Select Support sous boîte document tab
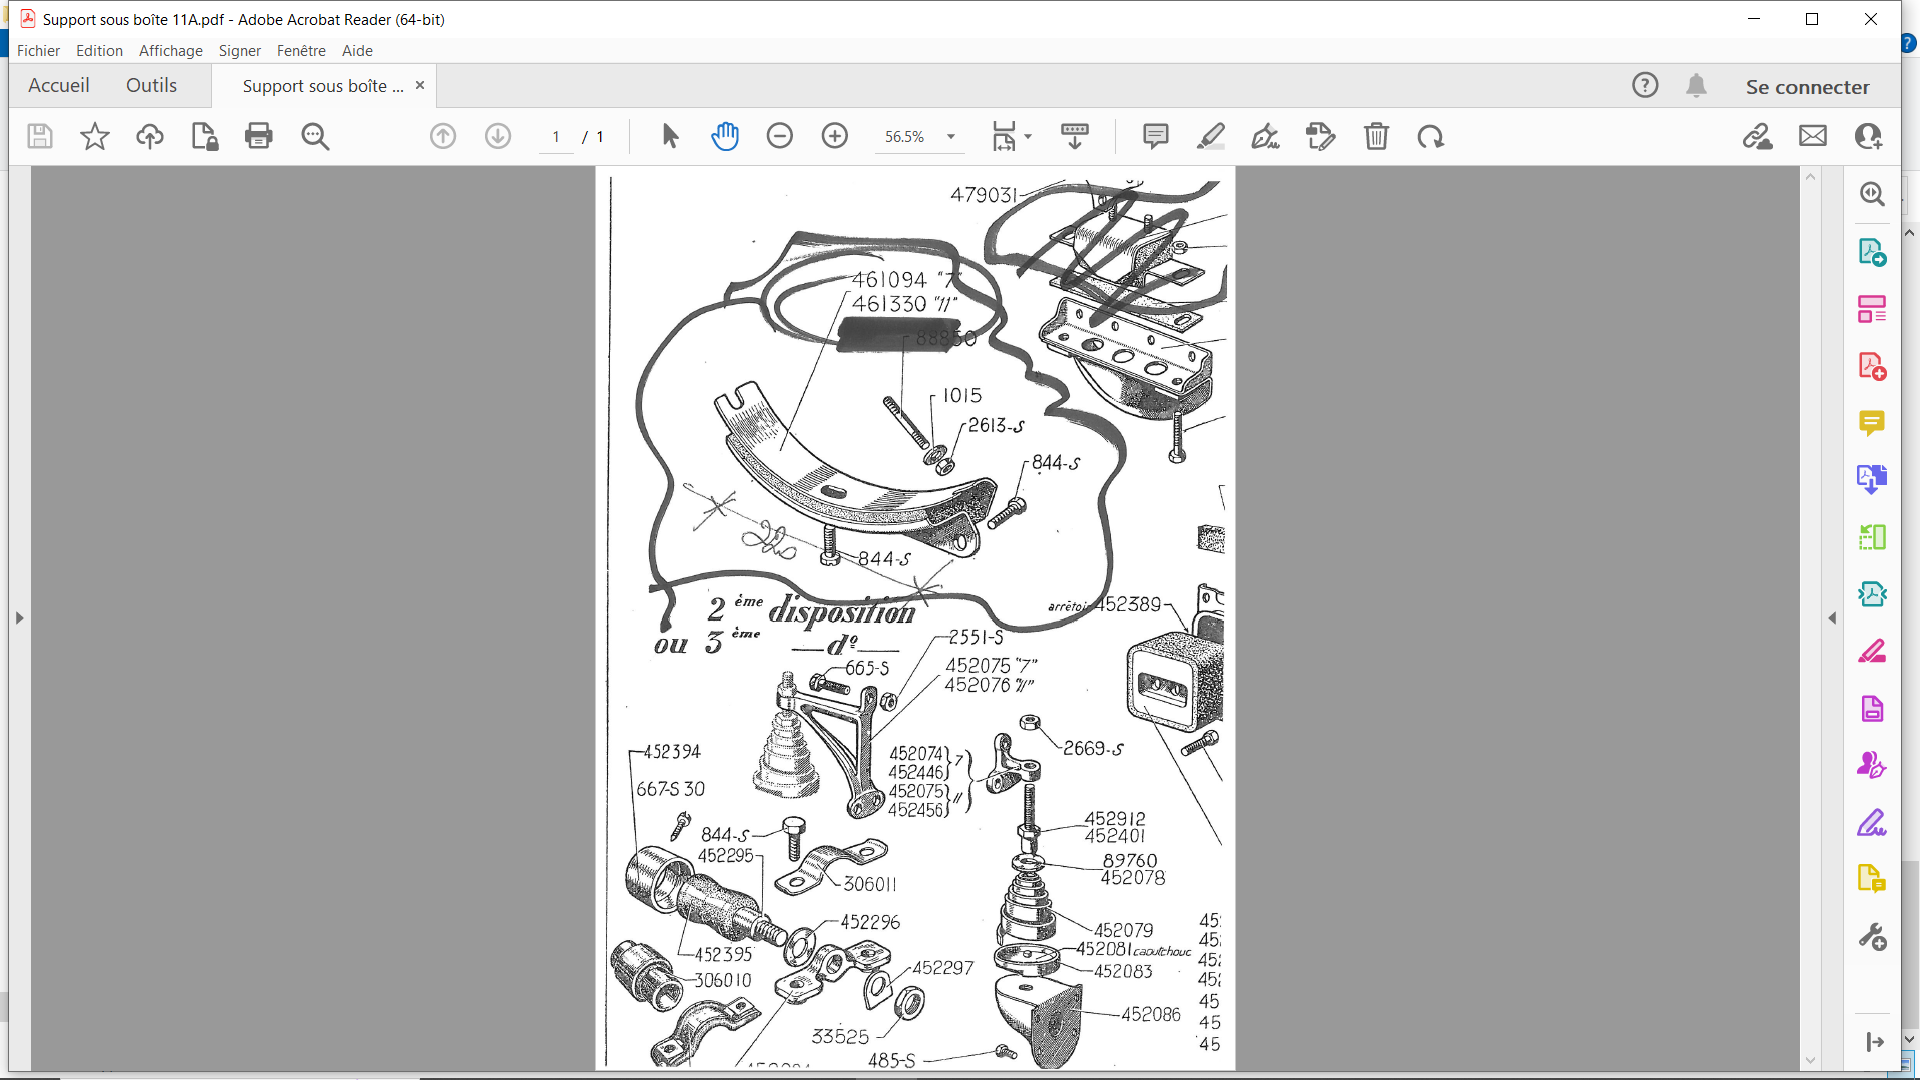This screenshot has height=1080, width=1920. point(323,86)
